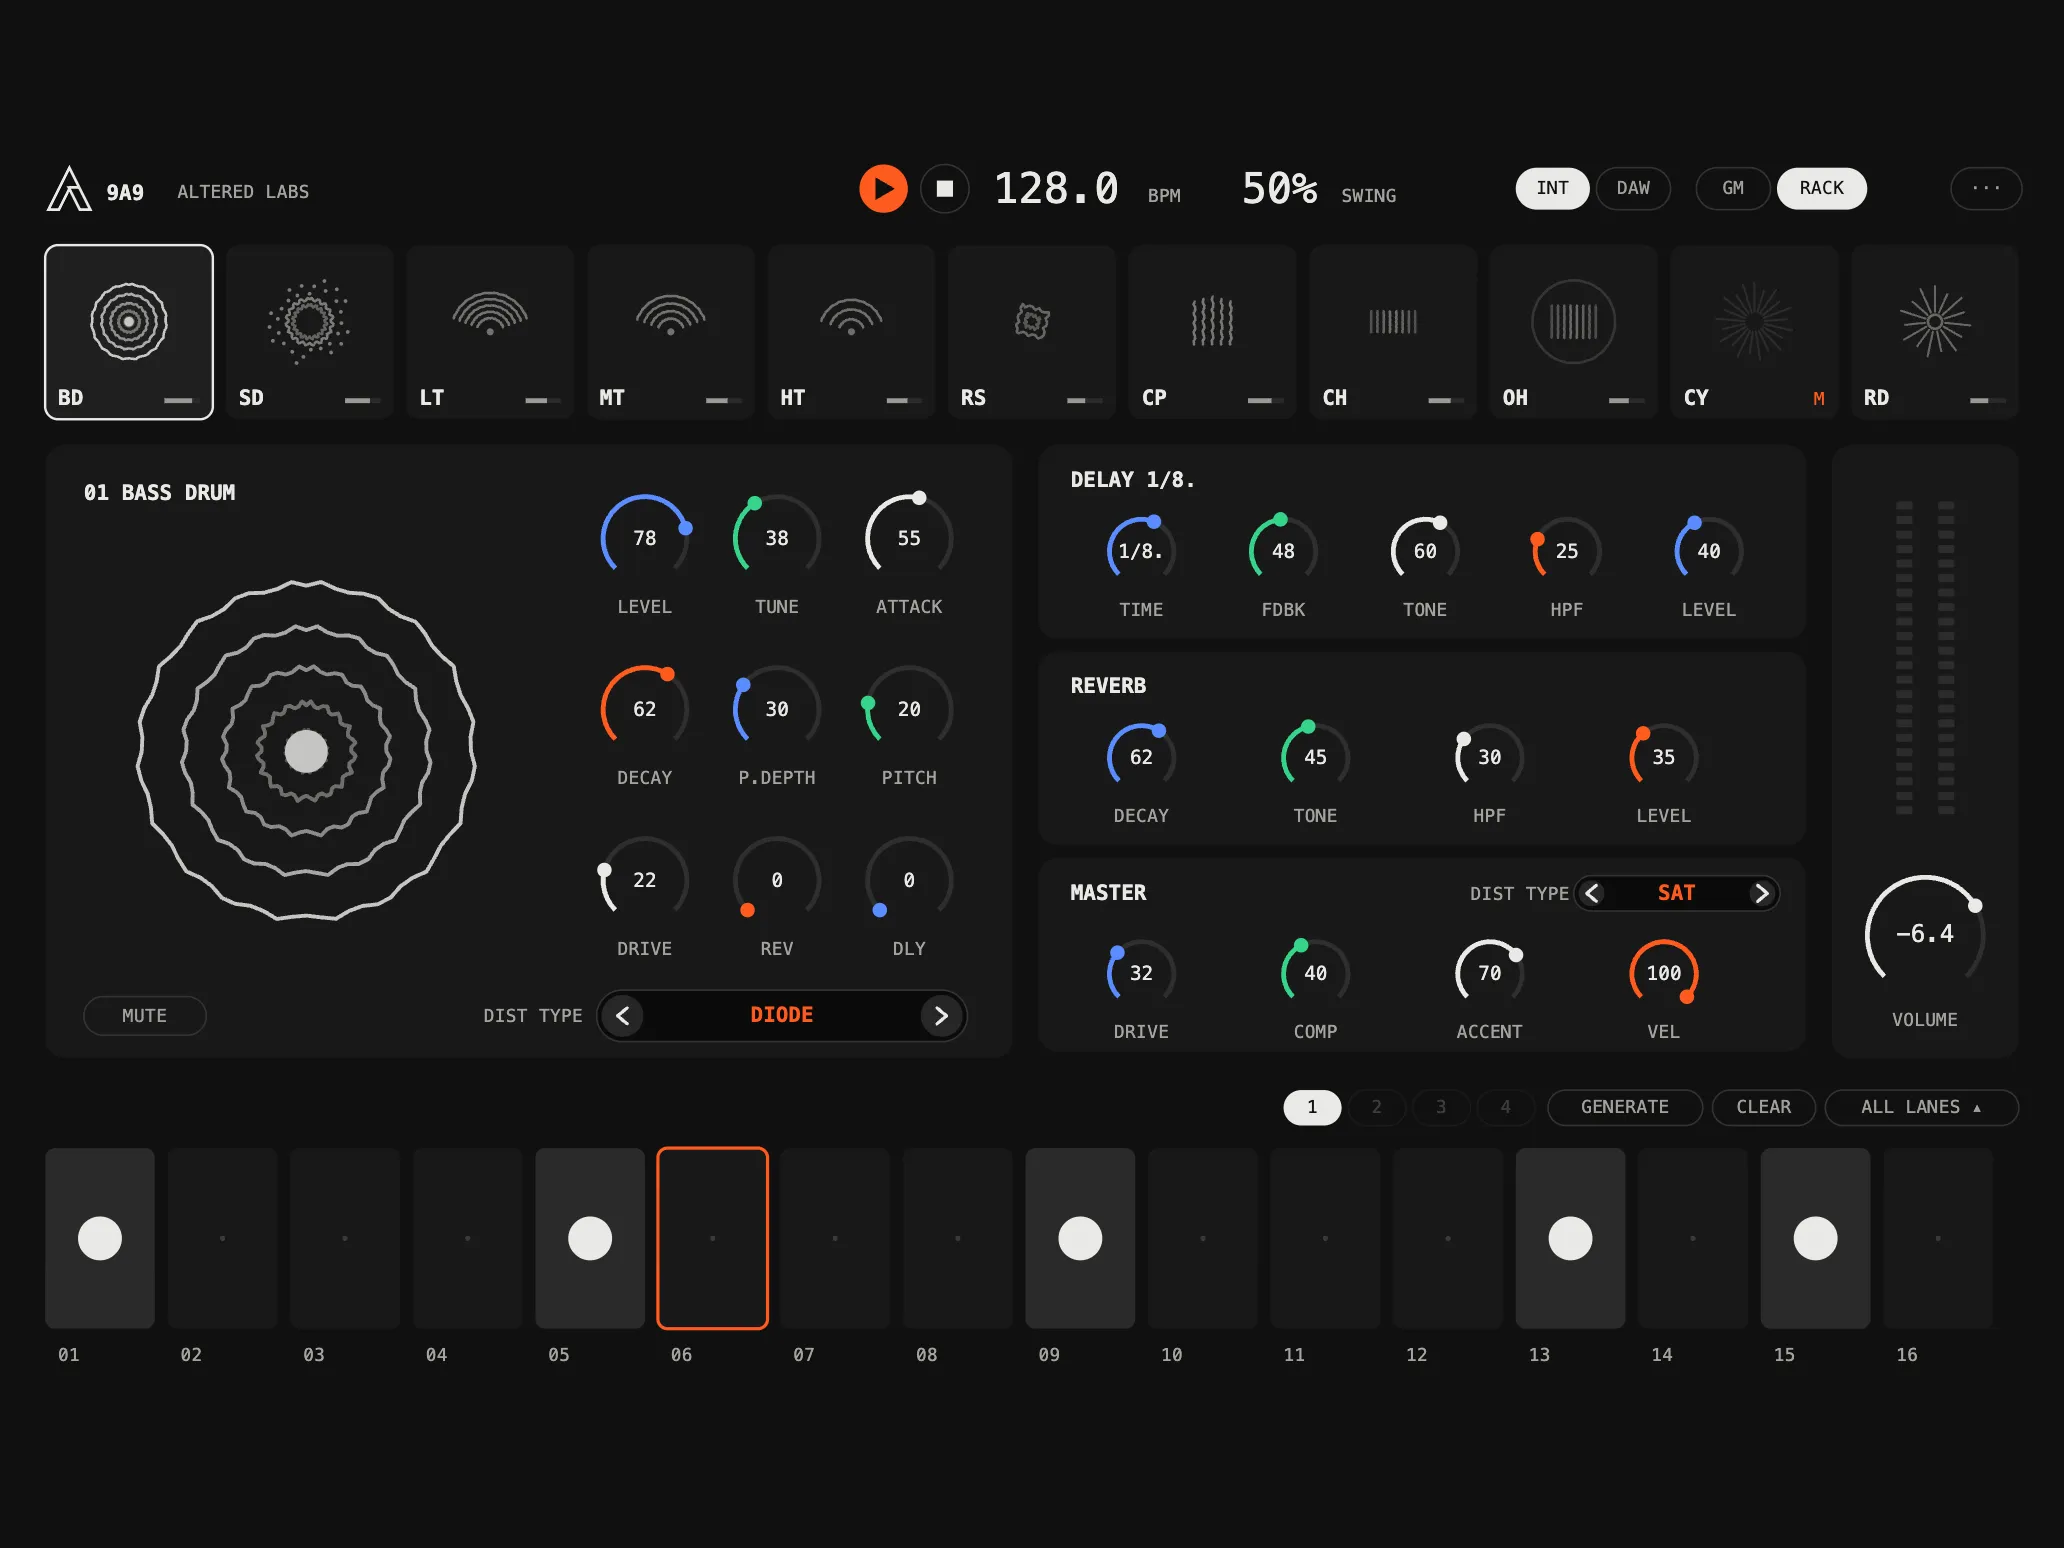The image size is (2064, 1548).
Task: Click the delay FDBK knob at 48
Action: click(1283, 551)
